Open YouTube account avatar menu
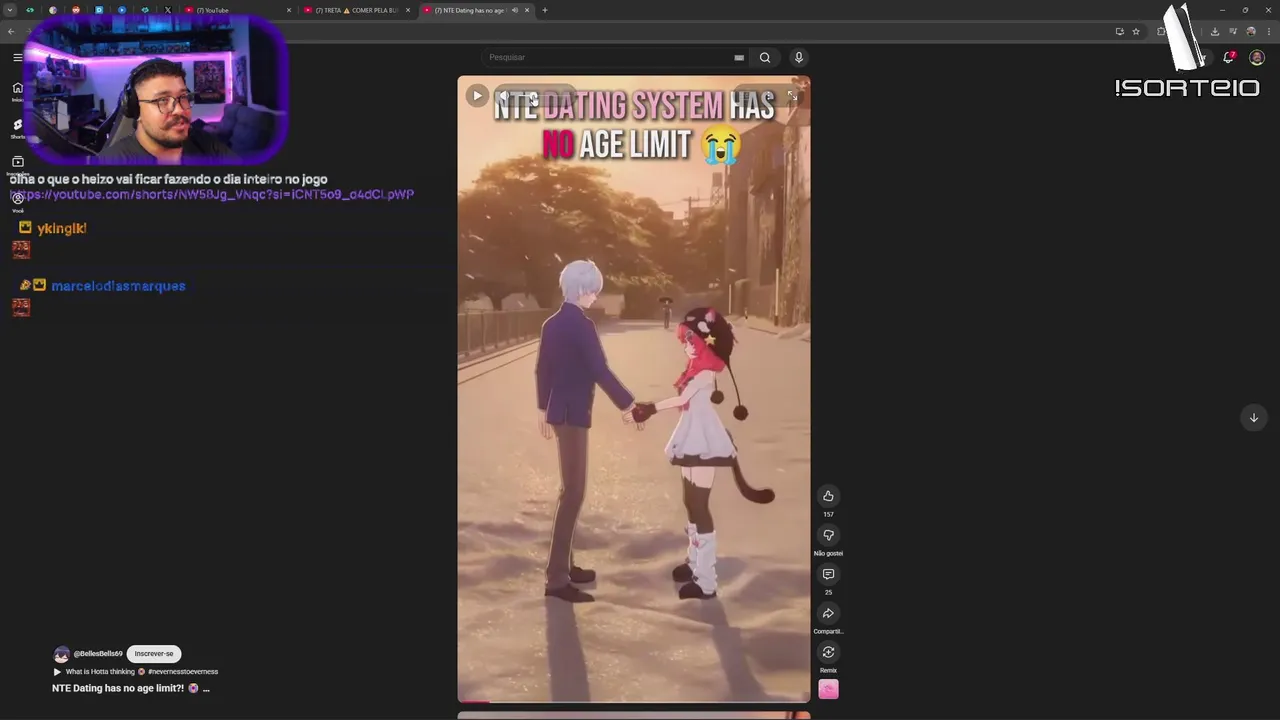This screenshot has height=720, width=1280. point(1257,57)
